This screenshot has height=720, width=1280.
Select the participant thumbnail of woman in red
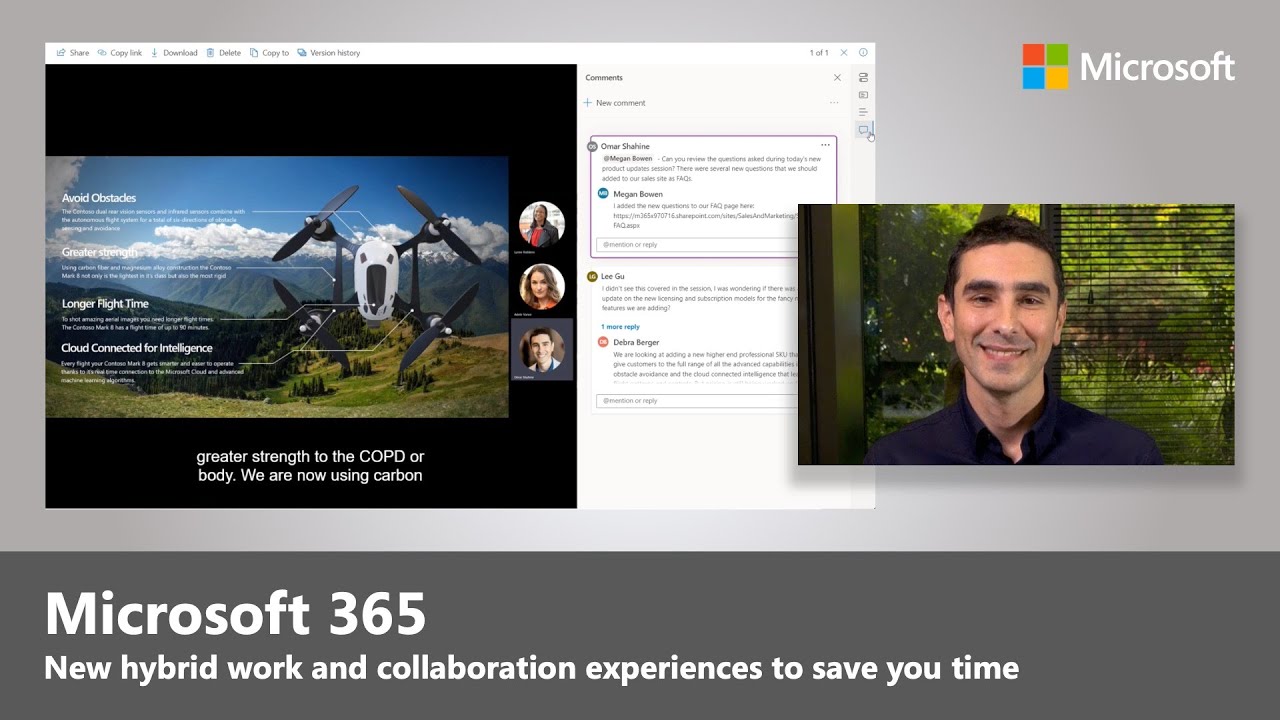(542, 225)
